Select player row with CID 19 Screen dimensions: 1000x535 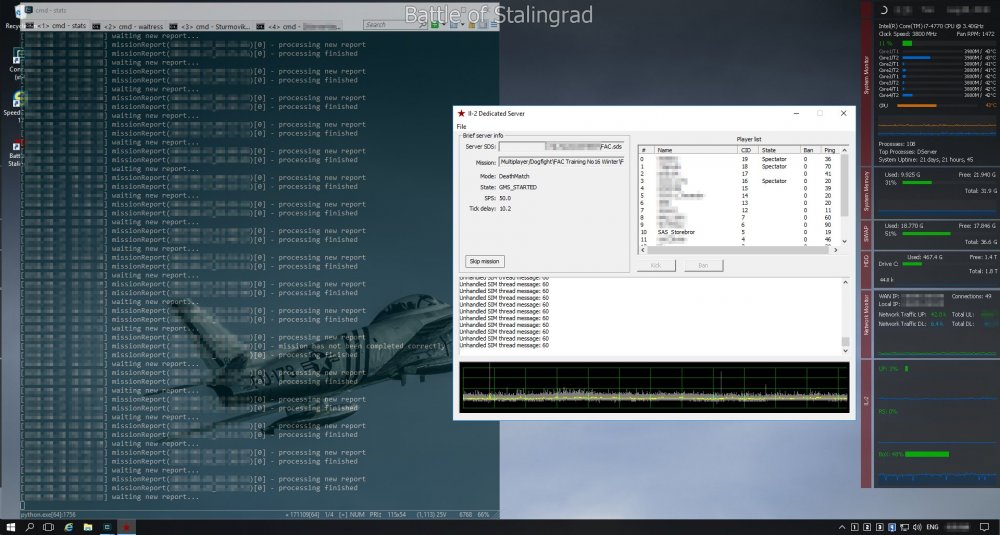[740, 159]
